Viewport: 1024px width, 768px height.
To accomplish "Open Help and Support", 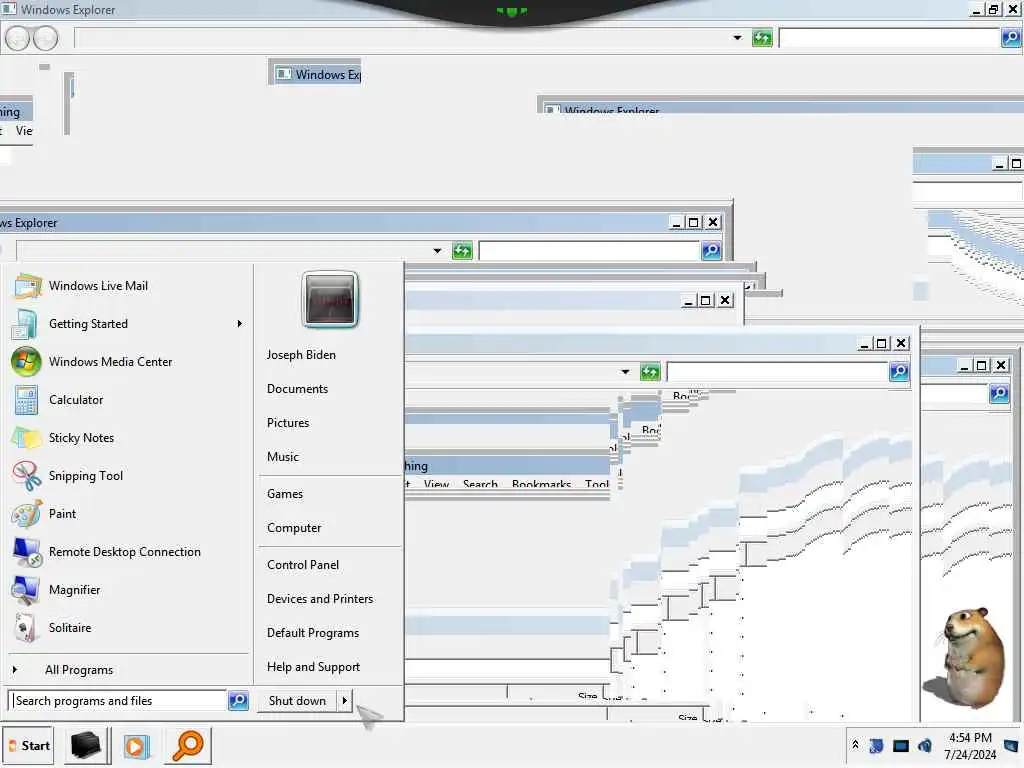I will tap(313, 667).
